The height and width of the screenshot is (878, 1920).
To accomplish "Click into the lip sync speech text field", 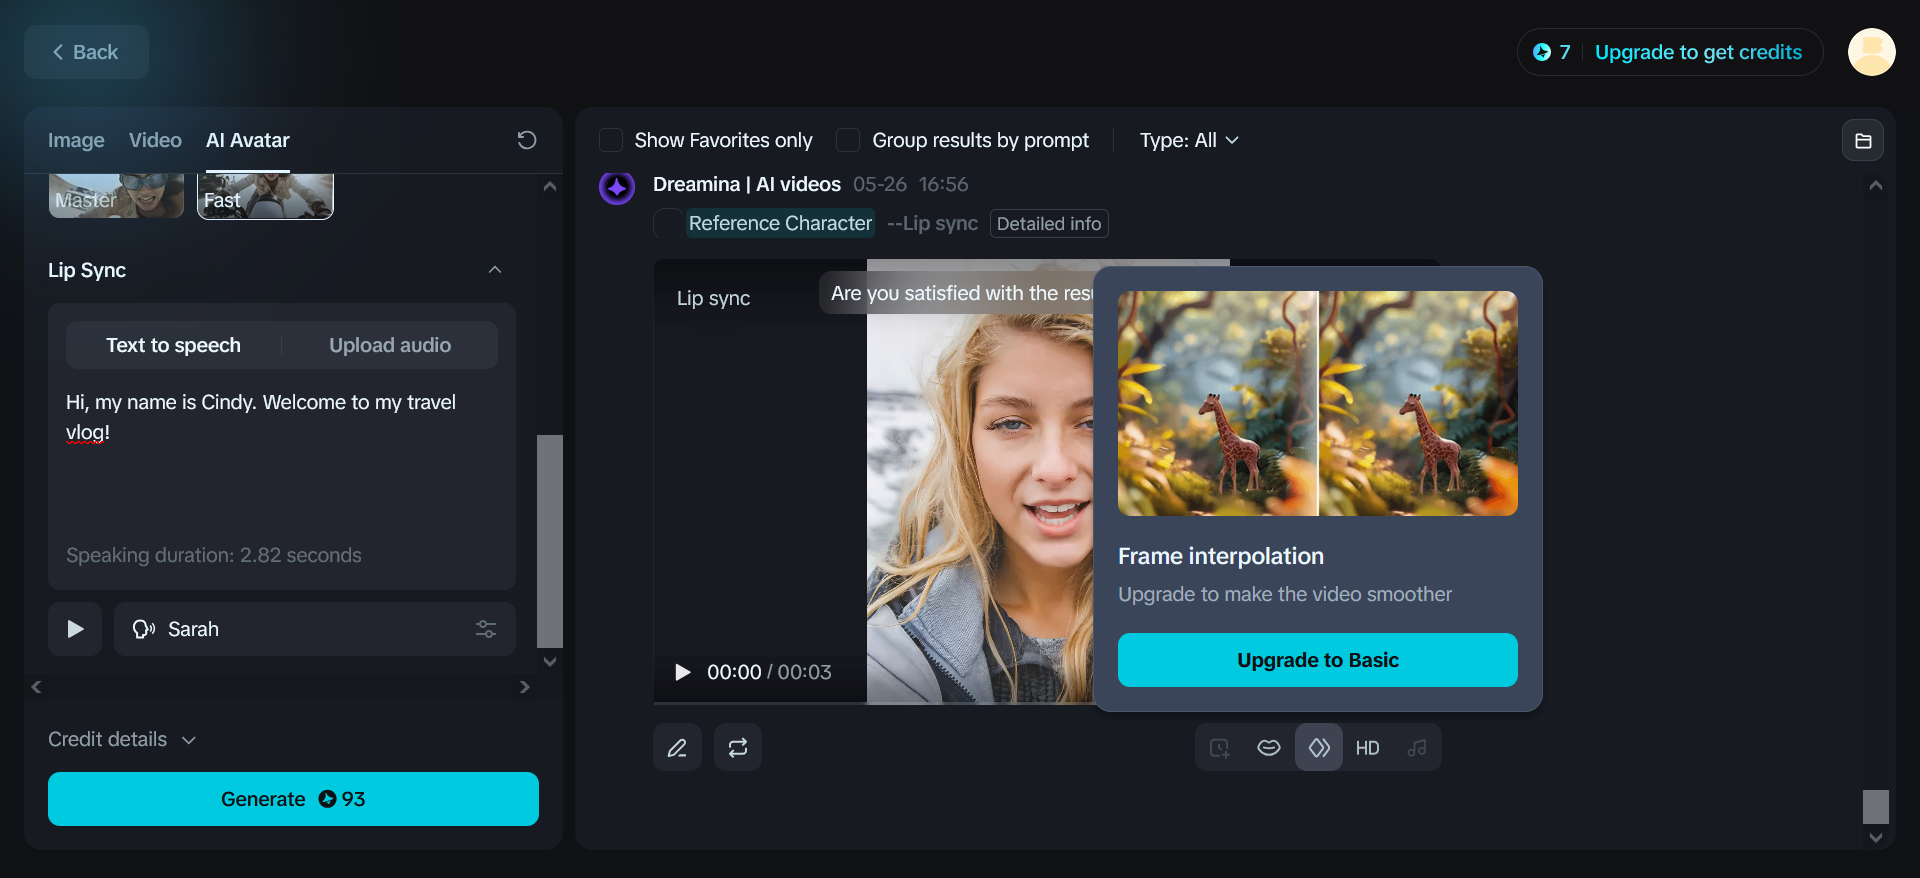I will pyautogui.click(x=282, y=460).
